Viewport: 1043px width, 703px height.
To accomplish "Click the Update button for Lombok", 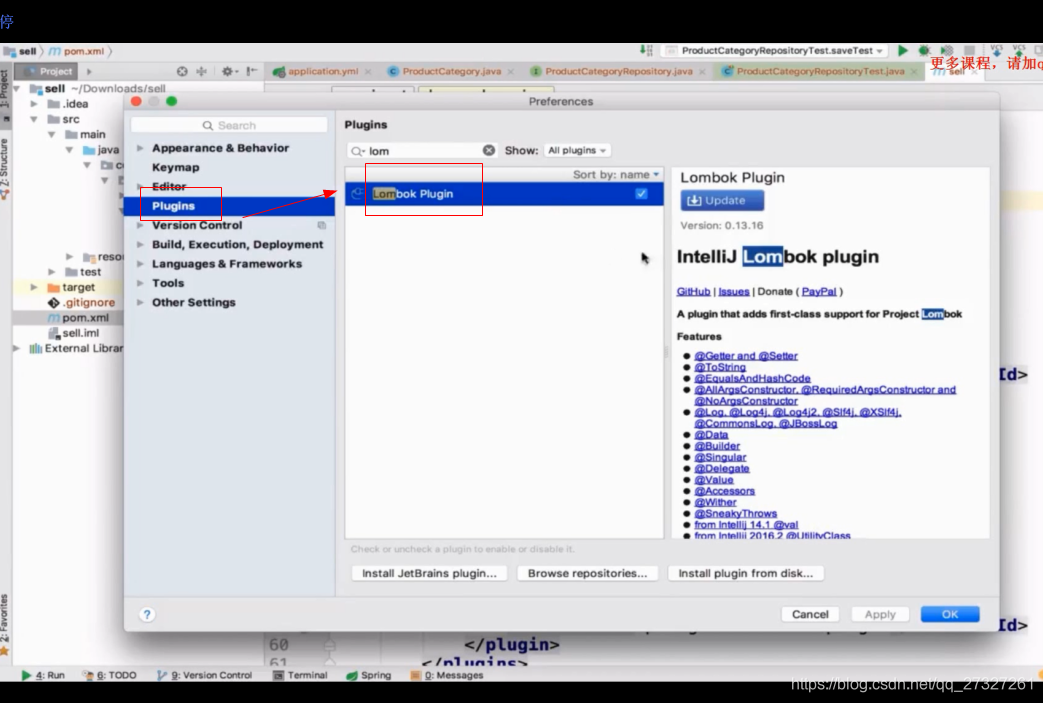I will pos(722,200).
